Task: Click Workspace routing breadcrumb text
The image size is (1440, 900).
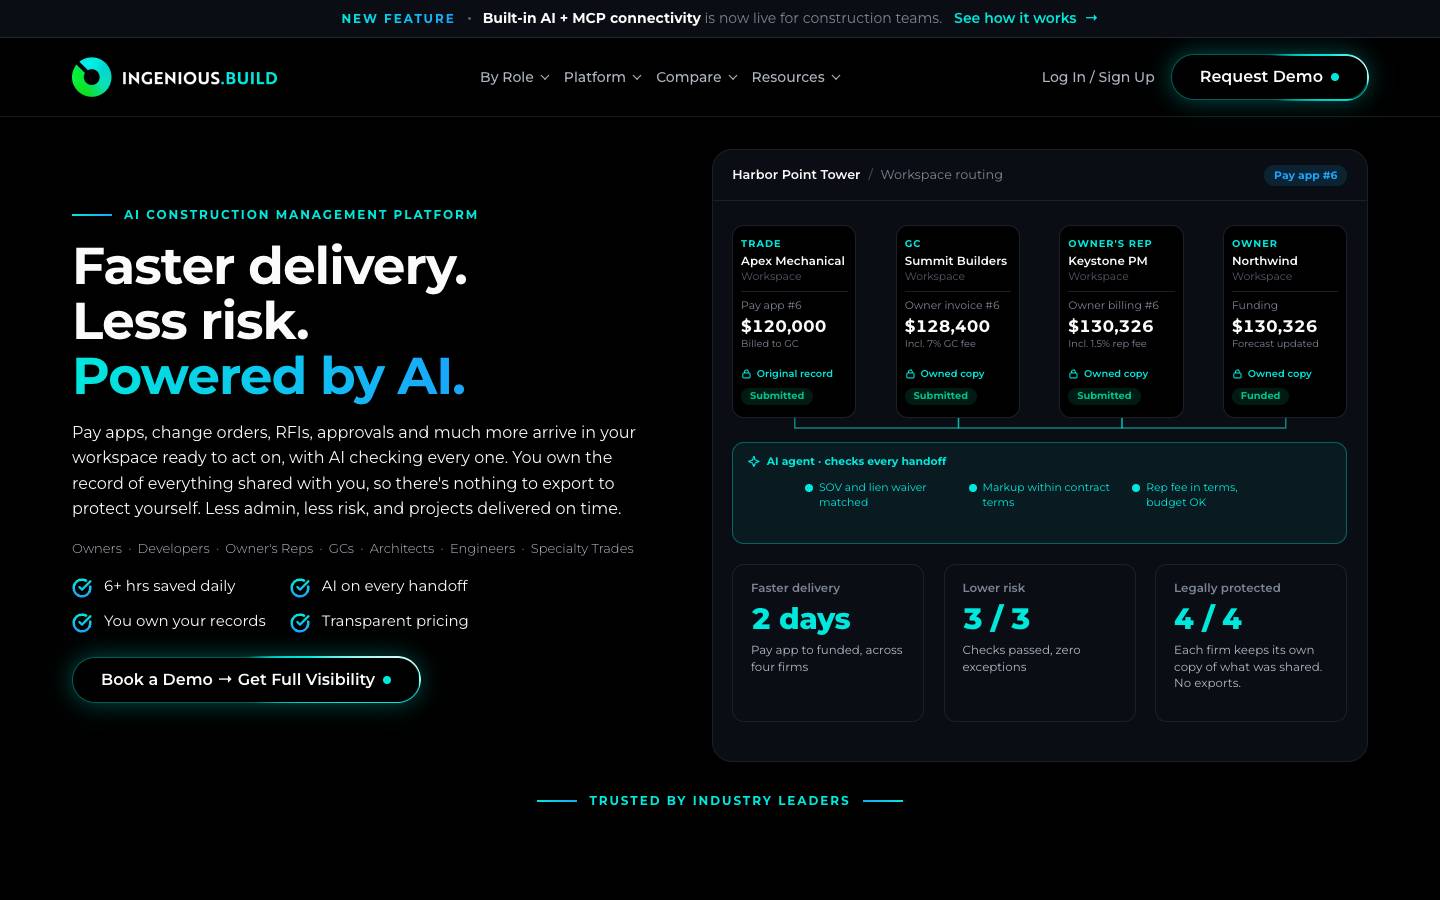Action: coord(941,174)
